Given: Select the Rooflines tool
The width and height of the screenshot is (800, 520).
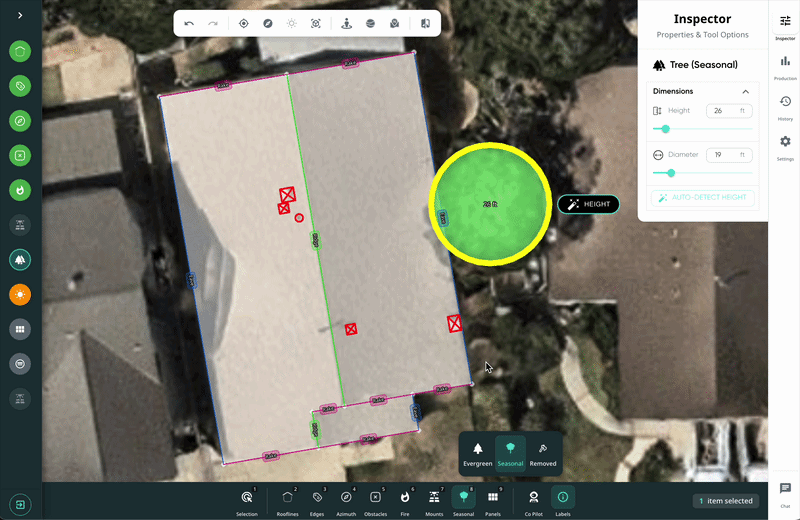Looking at the screenshot, I should 288,500.
